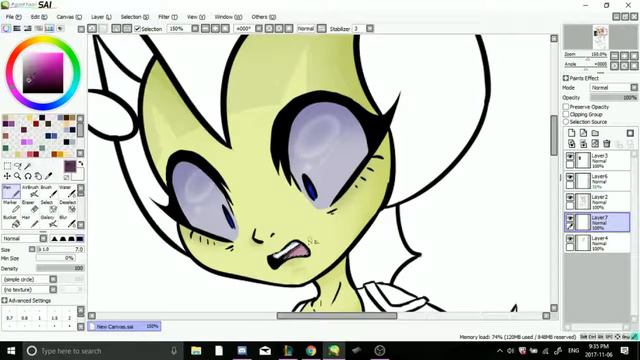Select the Blur tool
Viewport: 640px width, 360px height.
(67, 222)
